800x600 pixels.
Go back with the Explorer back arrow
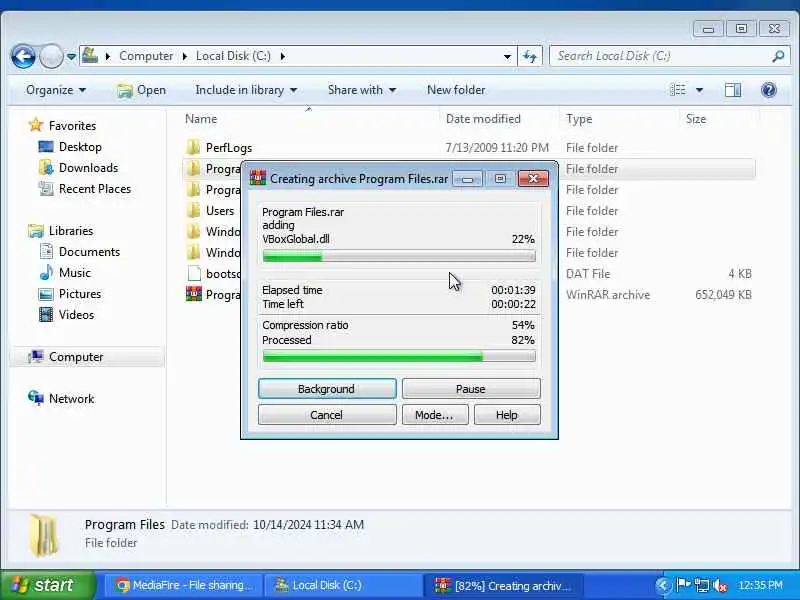point(23,56)
